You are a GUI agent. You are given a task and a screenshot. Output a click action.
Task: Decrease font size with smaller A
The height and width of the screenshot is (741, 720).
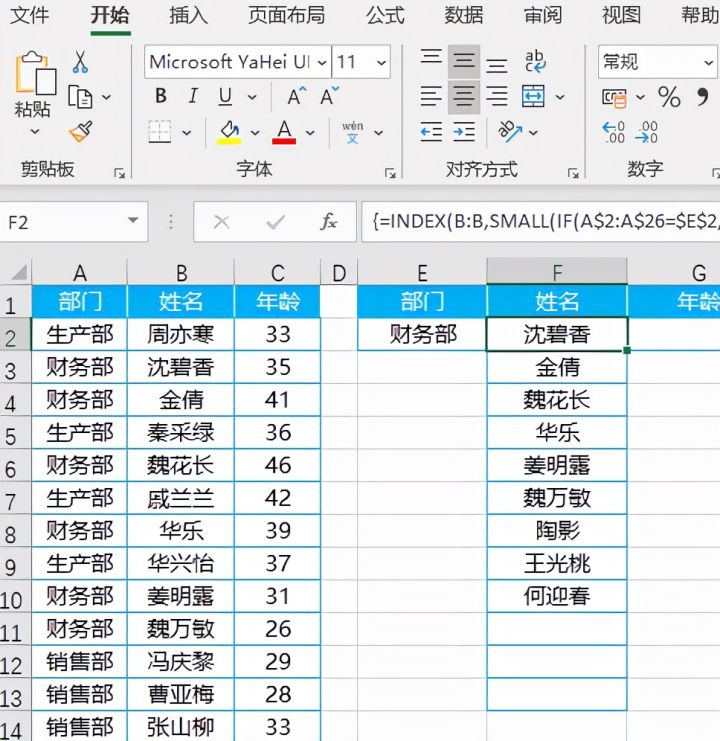click(x=329, y=96)
